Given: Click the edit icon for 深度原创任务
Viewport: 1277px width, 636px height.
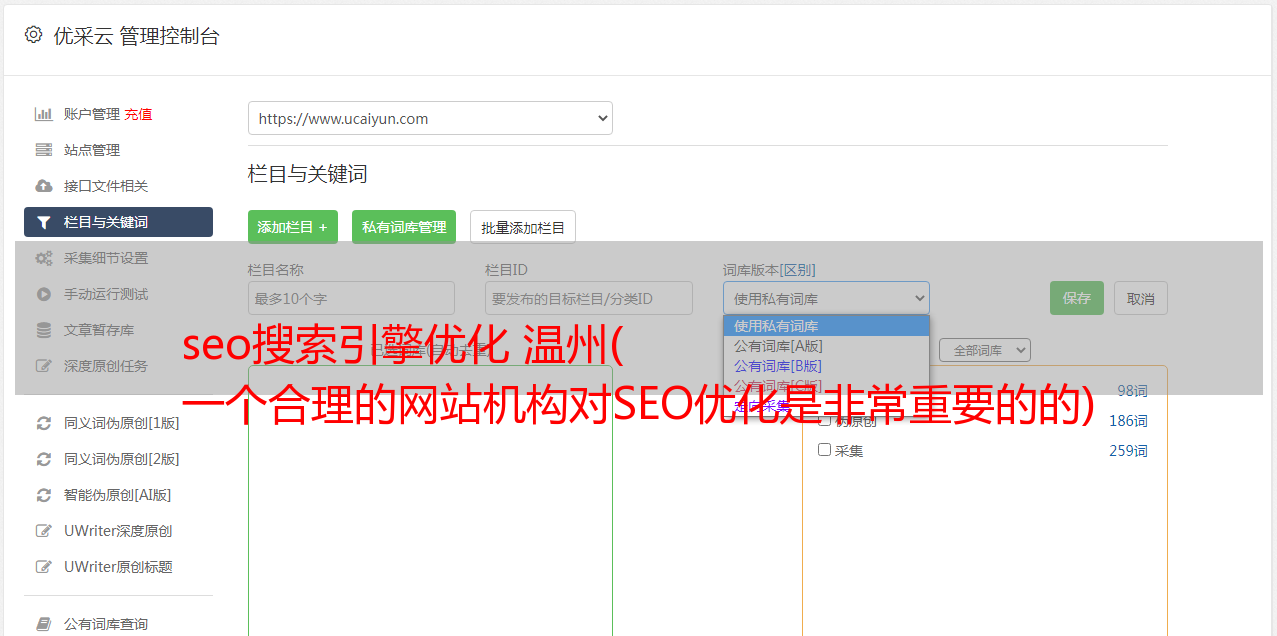Looking at the screenshot, I should point(43,366).
